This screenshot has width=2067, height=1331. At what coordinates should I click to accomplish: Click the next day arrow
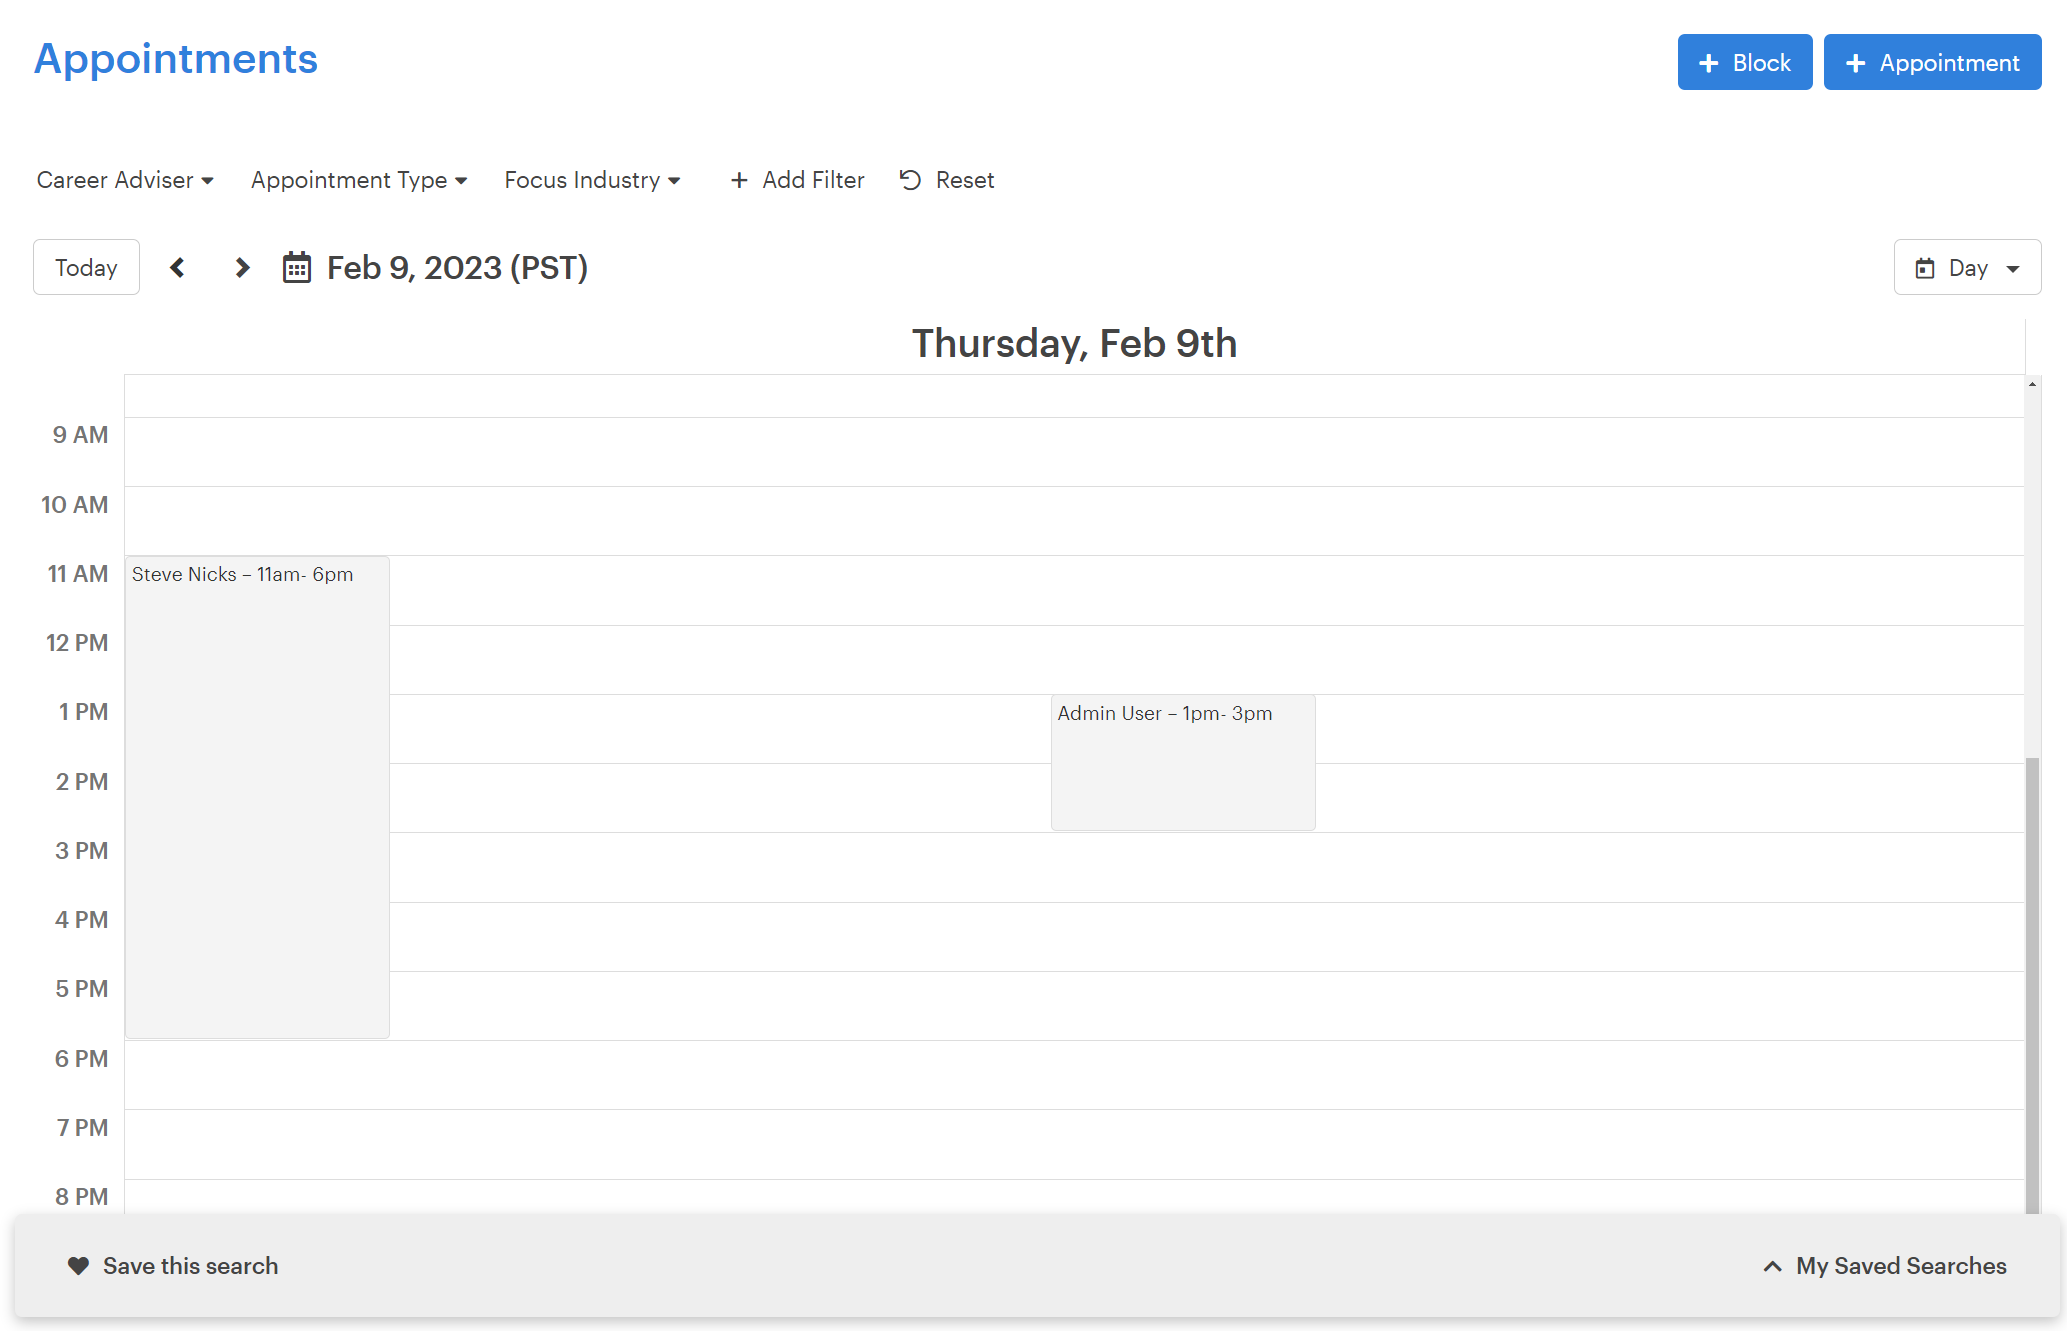tap(242, 268)
